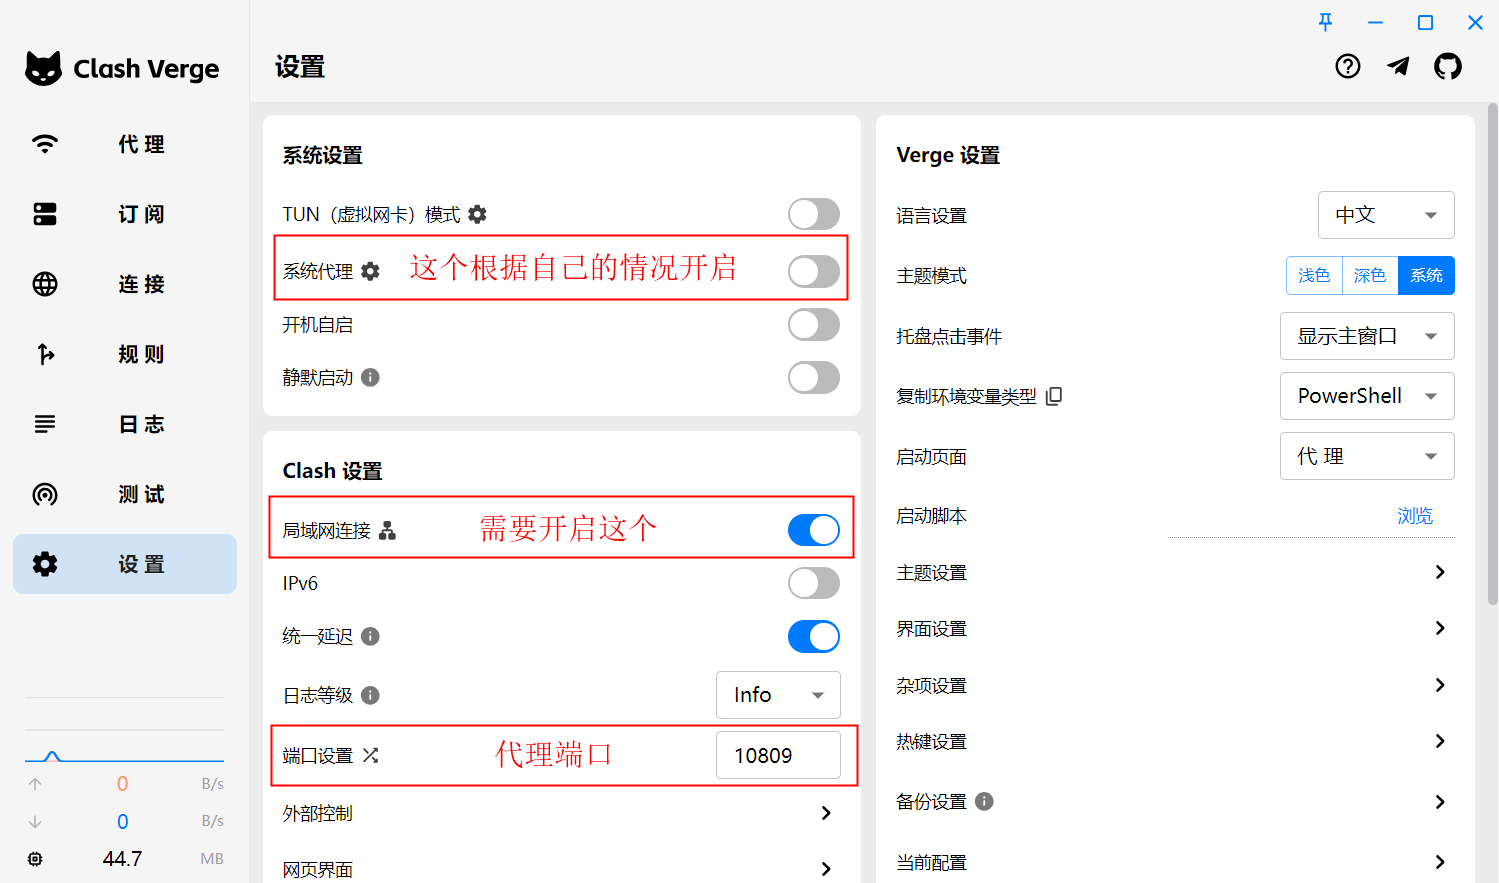
Task: Expand the PowerShell environment type dropdown
Action: (x=1366, y=396)
